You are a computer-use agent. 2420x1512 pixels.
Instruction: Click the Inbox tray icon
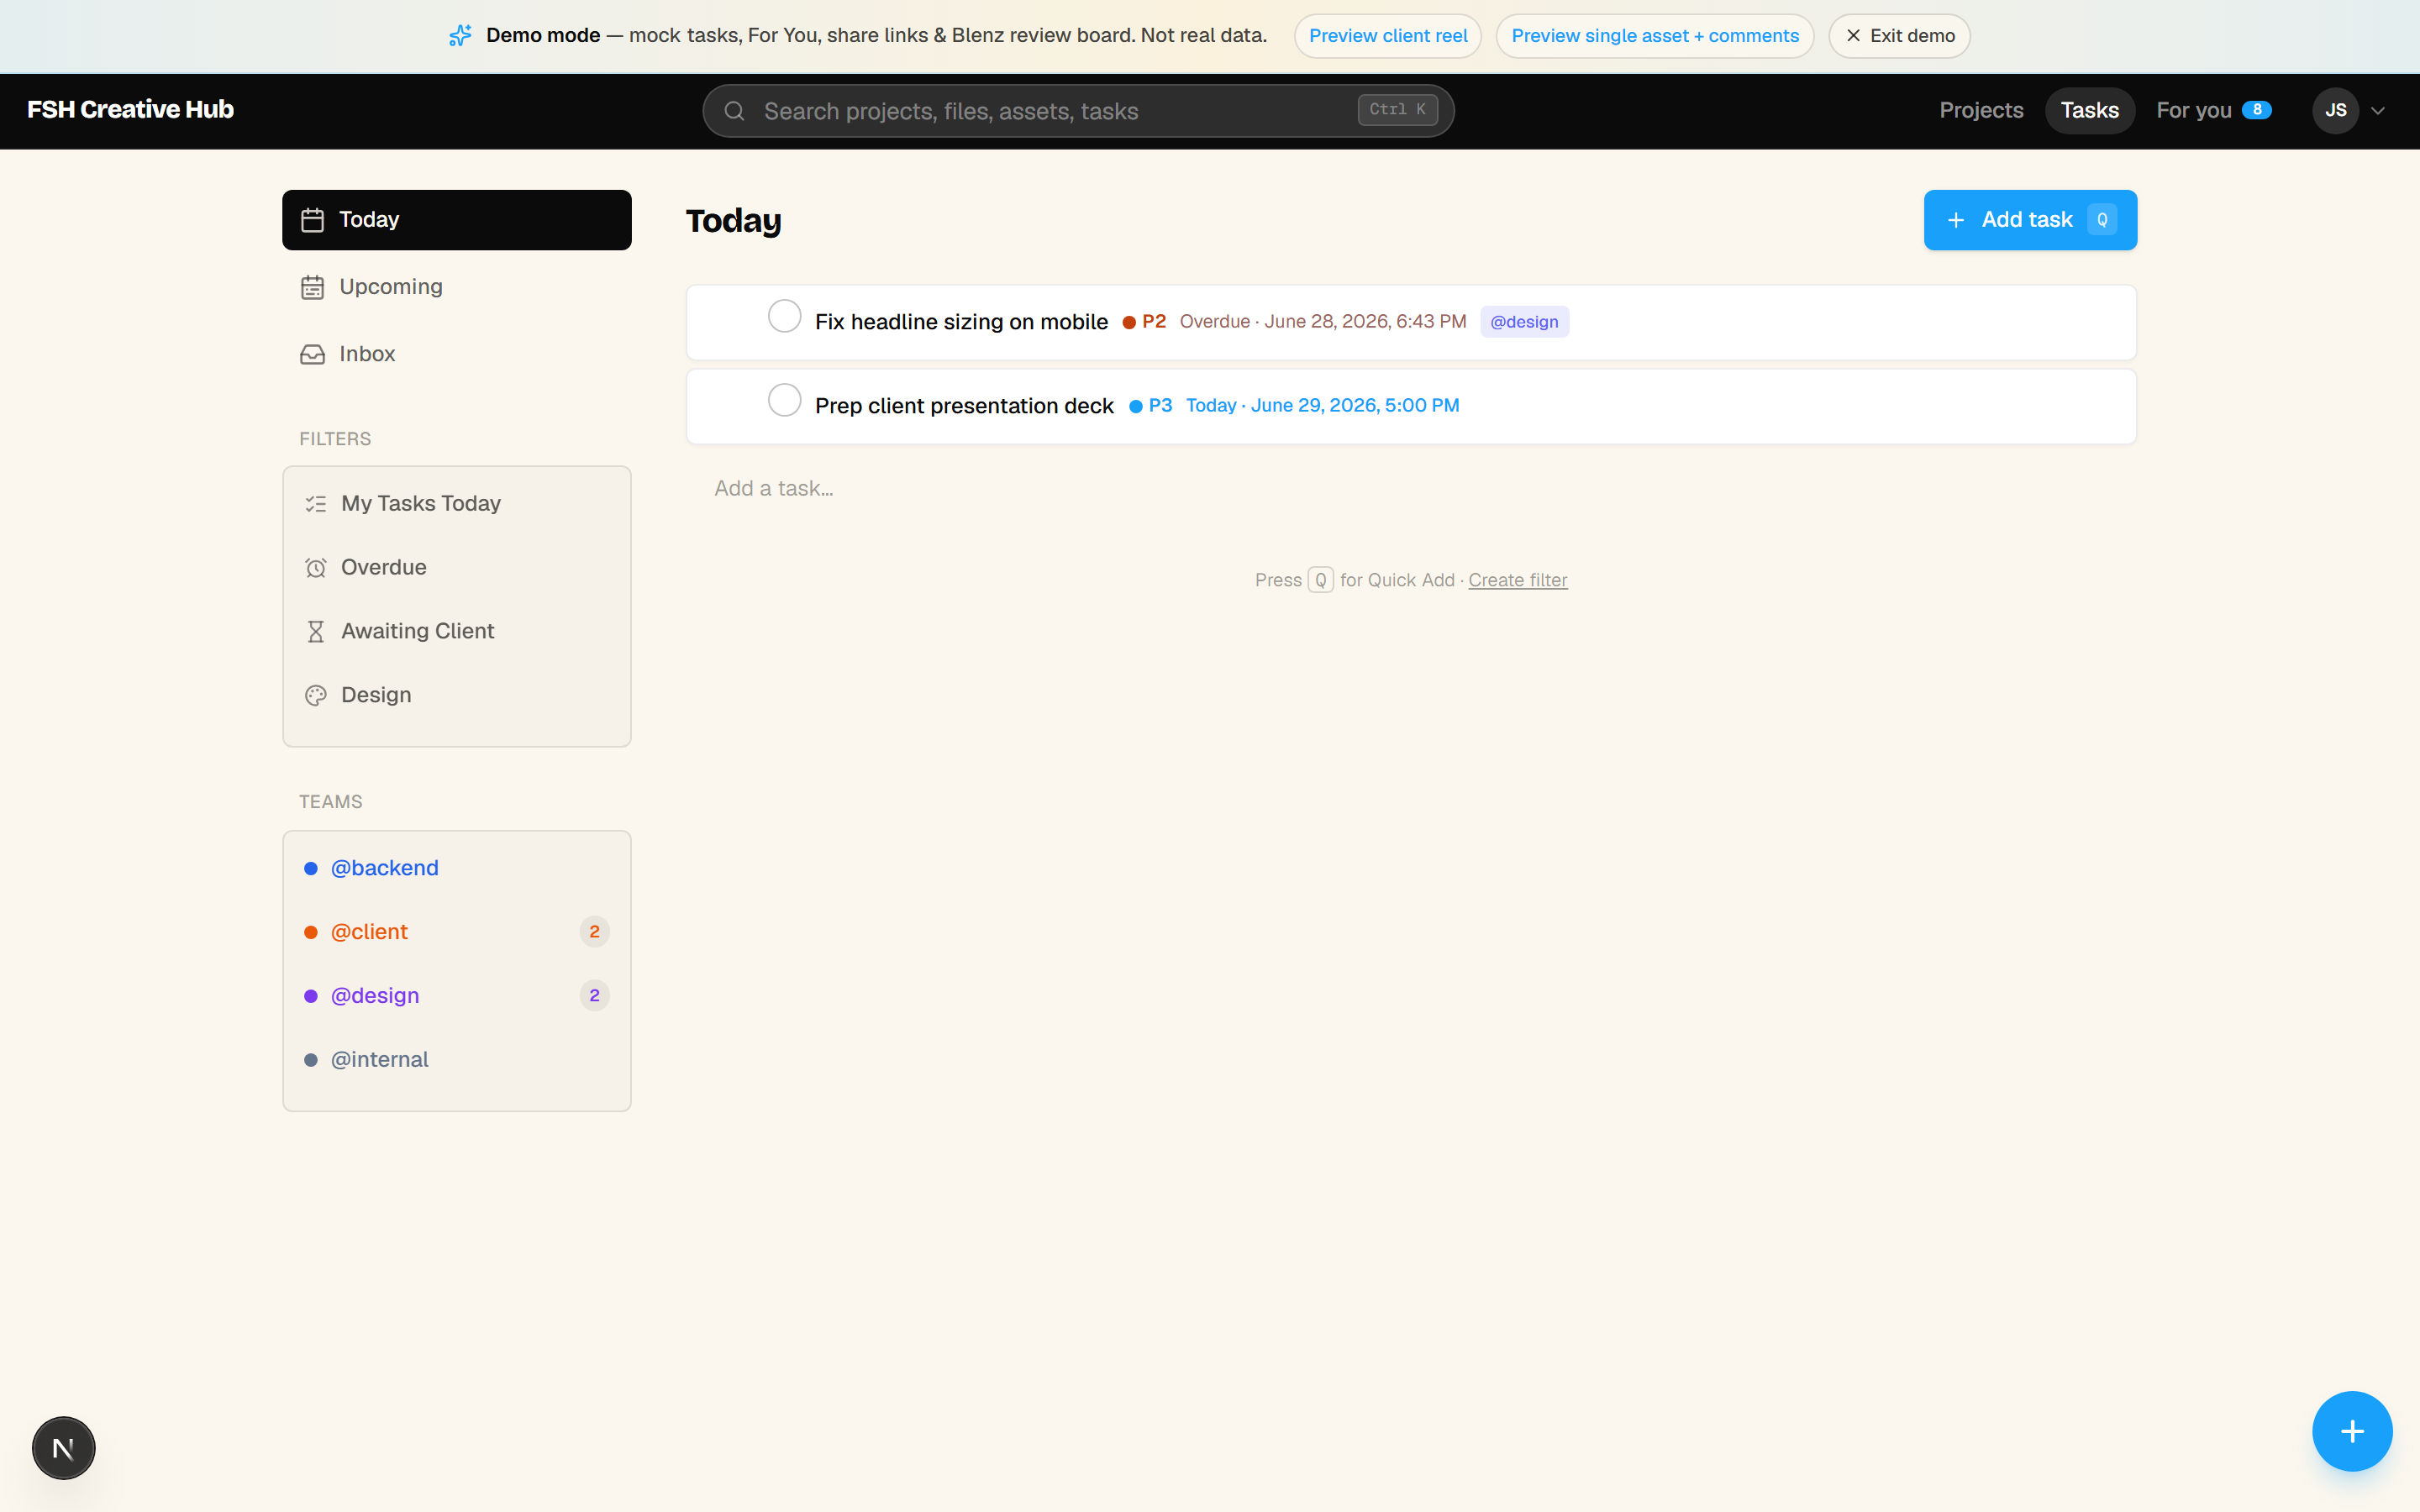click(312, 354)
